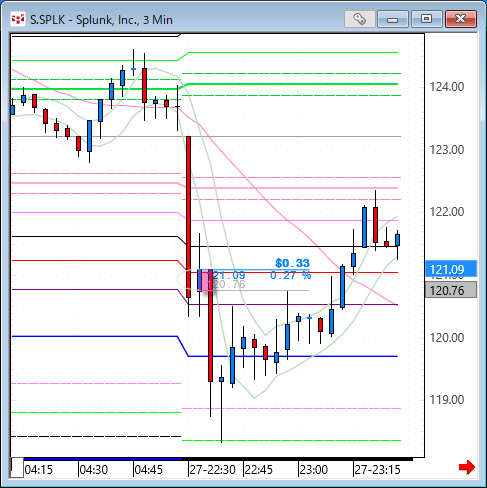Viewport: 487px width, 488px height.
Task: Click the 22:45 time axis label
Action: (x=258, y=470)
